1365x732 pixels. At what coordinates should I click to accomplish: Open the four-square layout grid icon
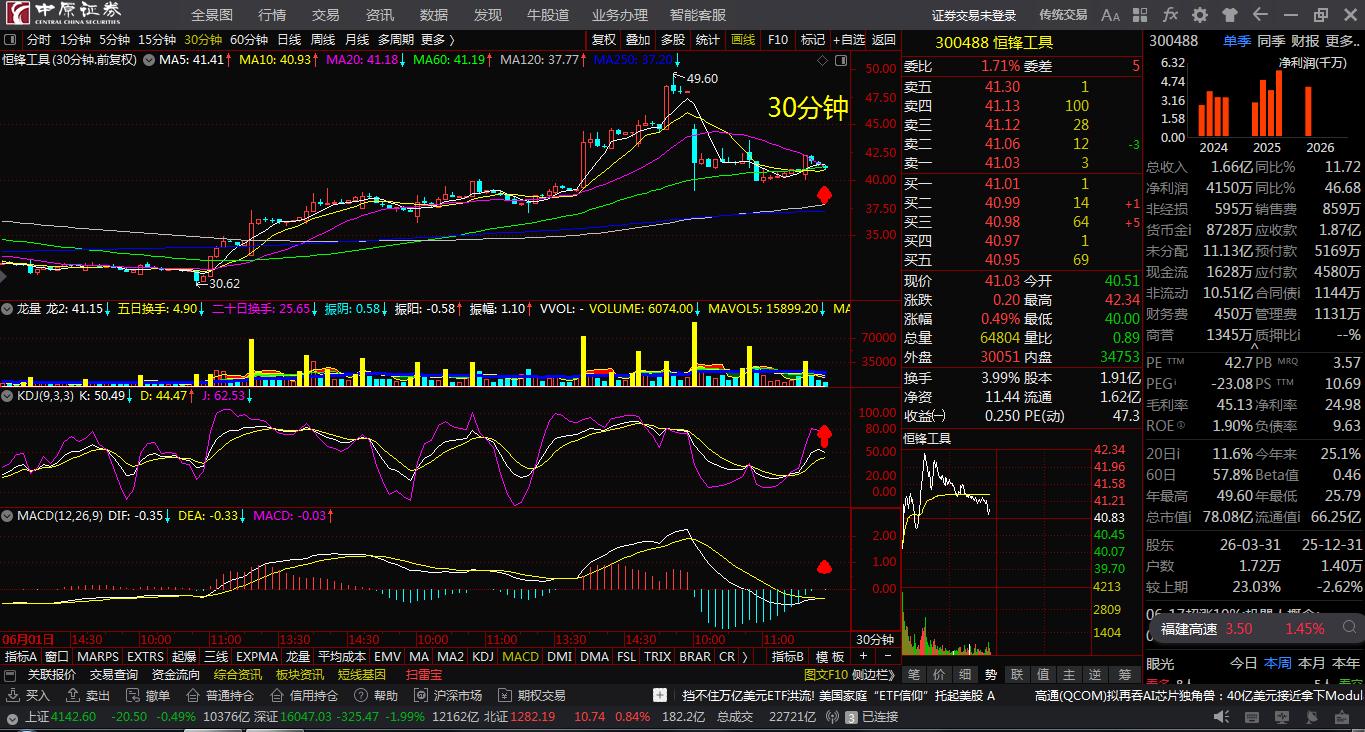pos(1141,15)
